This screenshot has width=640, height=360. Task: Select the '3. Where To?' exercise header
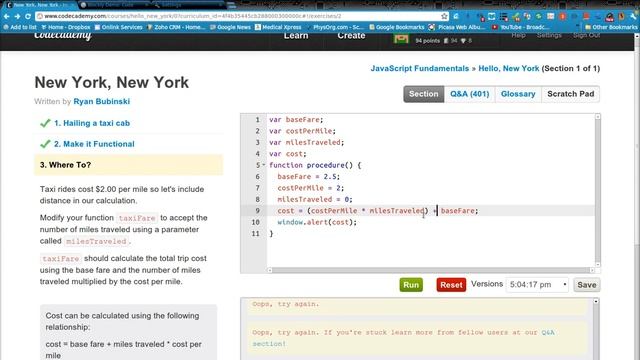[x=129, y=165]
